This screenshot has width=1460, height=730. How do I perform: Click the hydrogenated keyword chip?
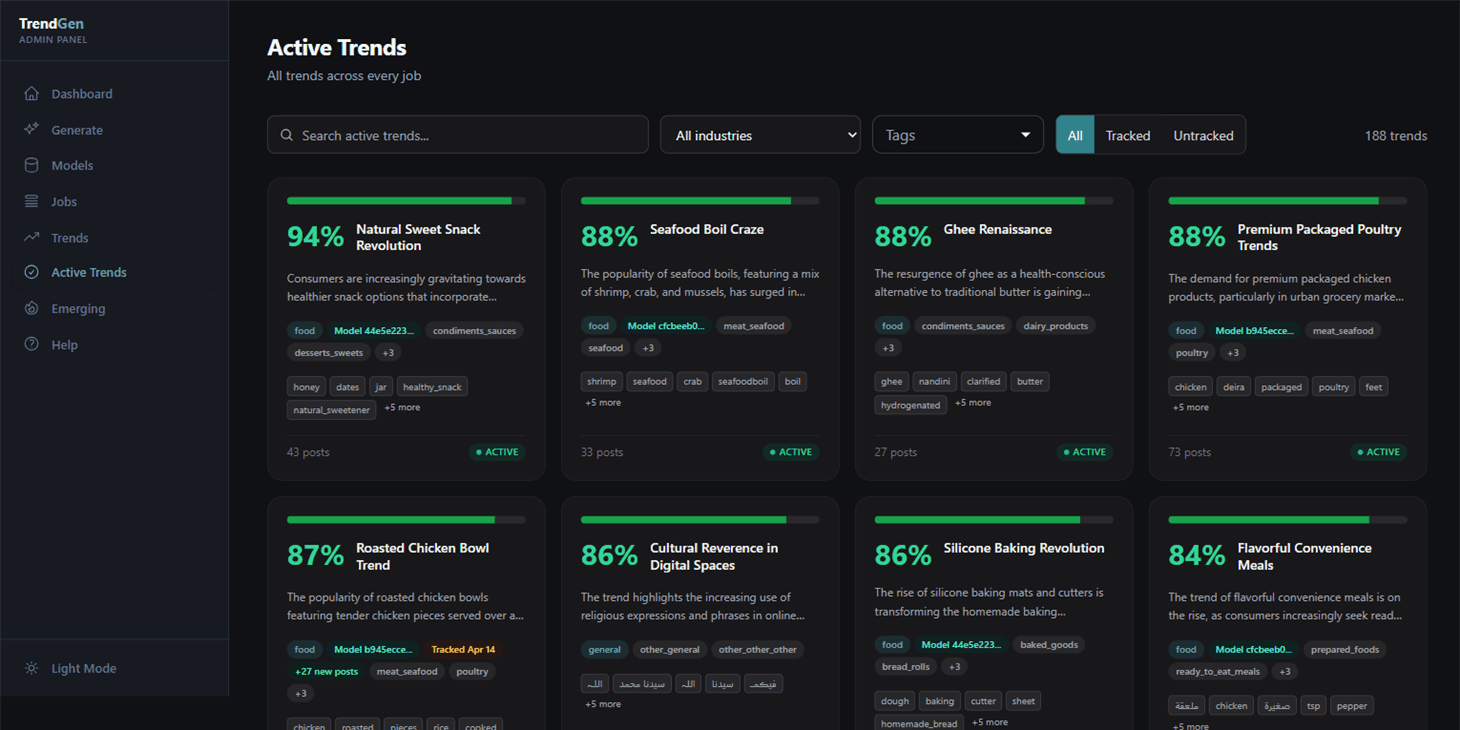[910, 405]
